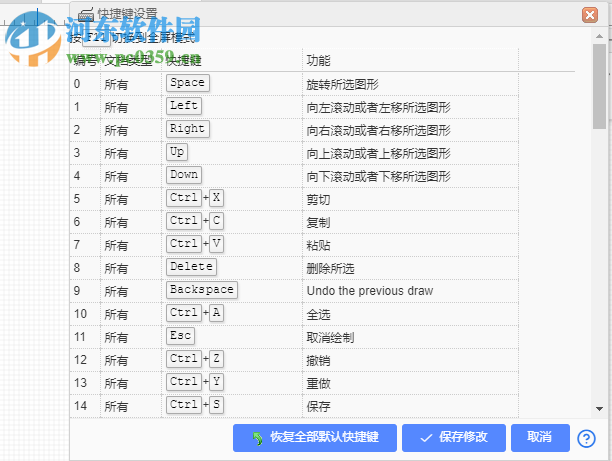Viewport: 612px width, 461px height.
Task: Select the C key for copy shortcut
Action: click(x=217, y=221)
